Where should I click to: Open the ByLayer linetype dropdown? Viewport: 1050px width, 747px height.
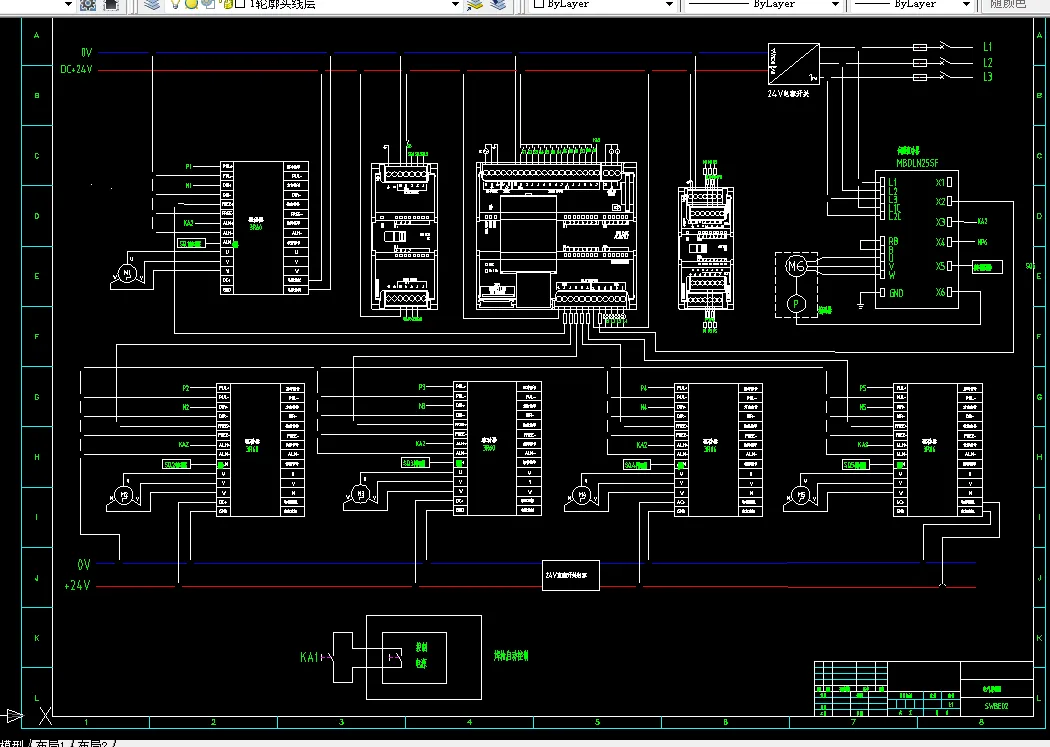click(x=835, y=4)
